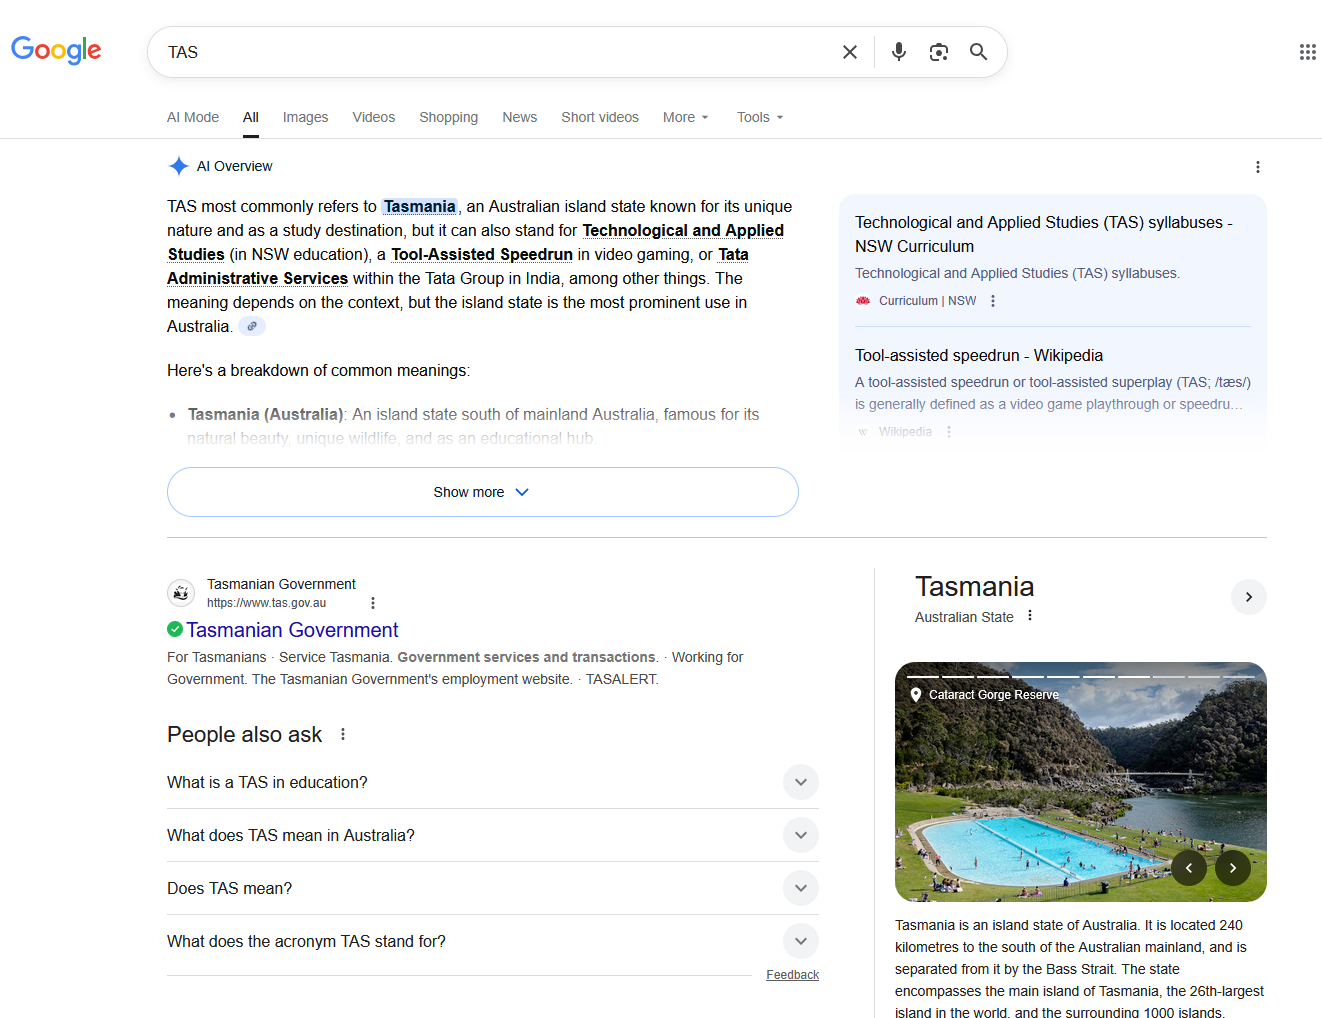The width and height of the screenshot is (1322, 1018).
Task: Click the highlighted Tasmania link in overview
Action: point(420,206)
